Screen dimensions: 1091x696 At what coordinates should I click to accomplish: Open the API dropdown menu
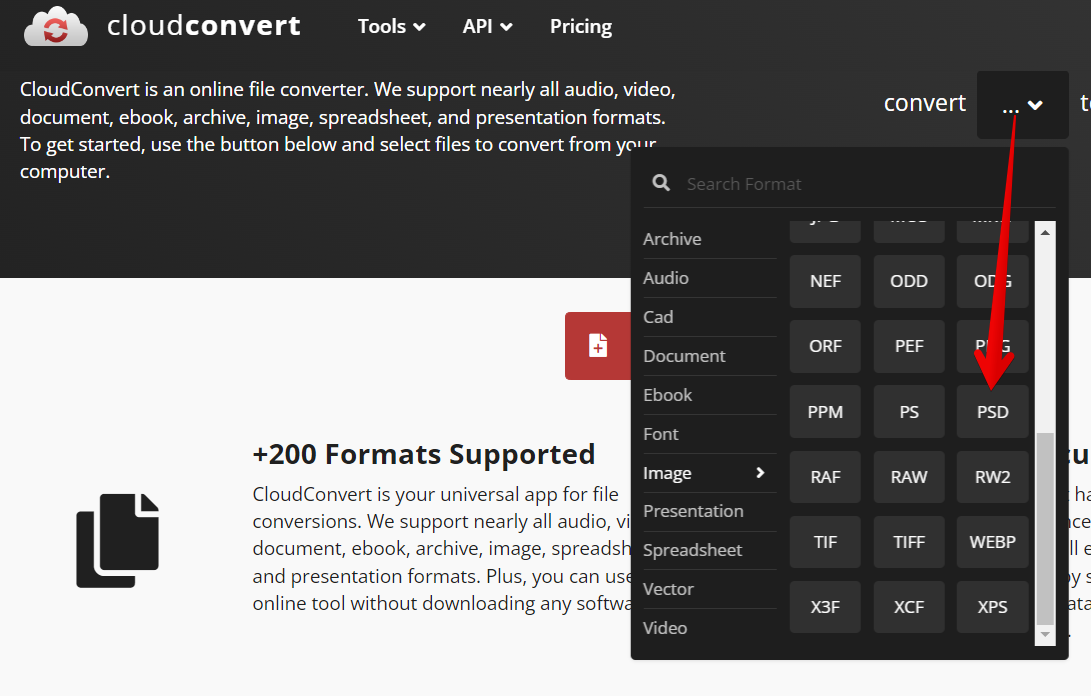486,26
